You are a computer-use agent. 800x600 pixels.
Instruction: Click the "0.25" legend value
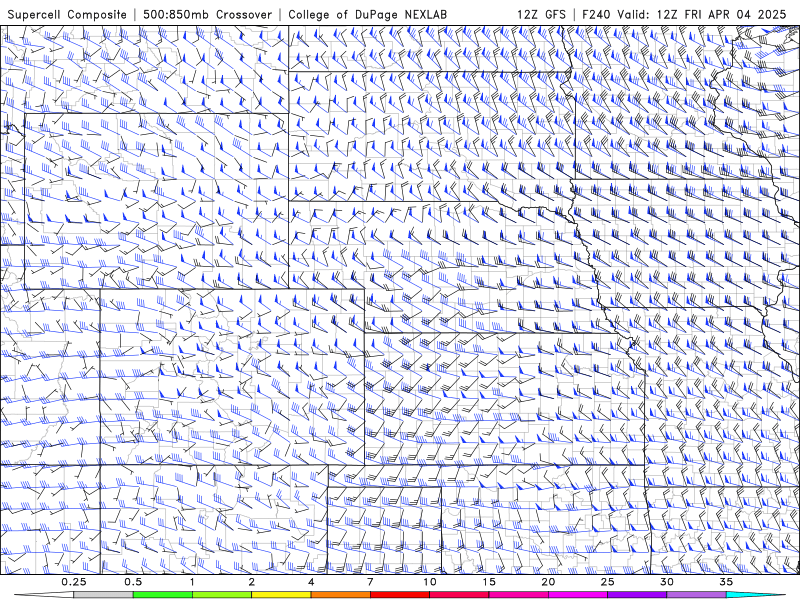74,582
